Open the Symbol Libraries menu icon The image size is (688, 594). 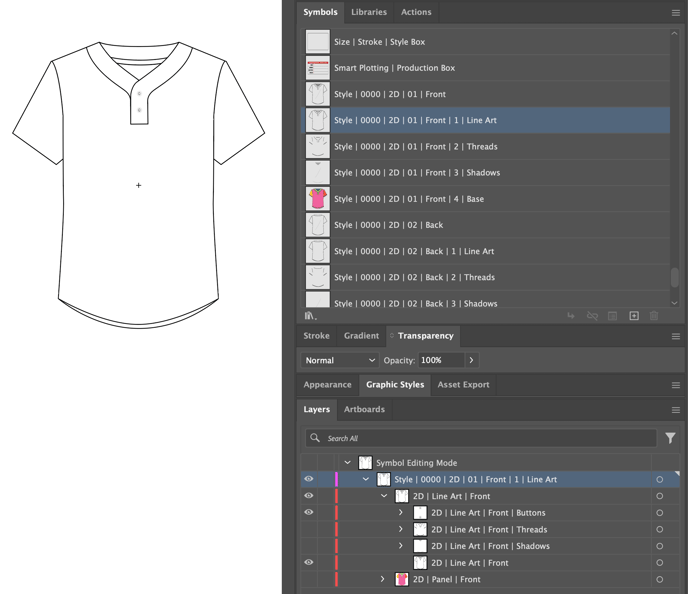pyautogui.click(x=310, y=316)
